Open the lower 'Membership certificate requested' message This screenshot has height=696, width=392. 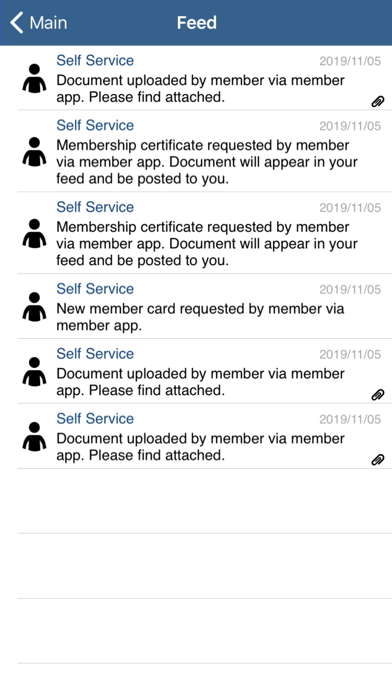click(x=207, y=244)
